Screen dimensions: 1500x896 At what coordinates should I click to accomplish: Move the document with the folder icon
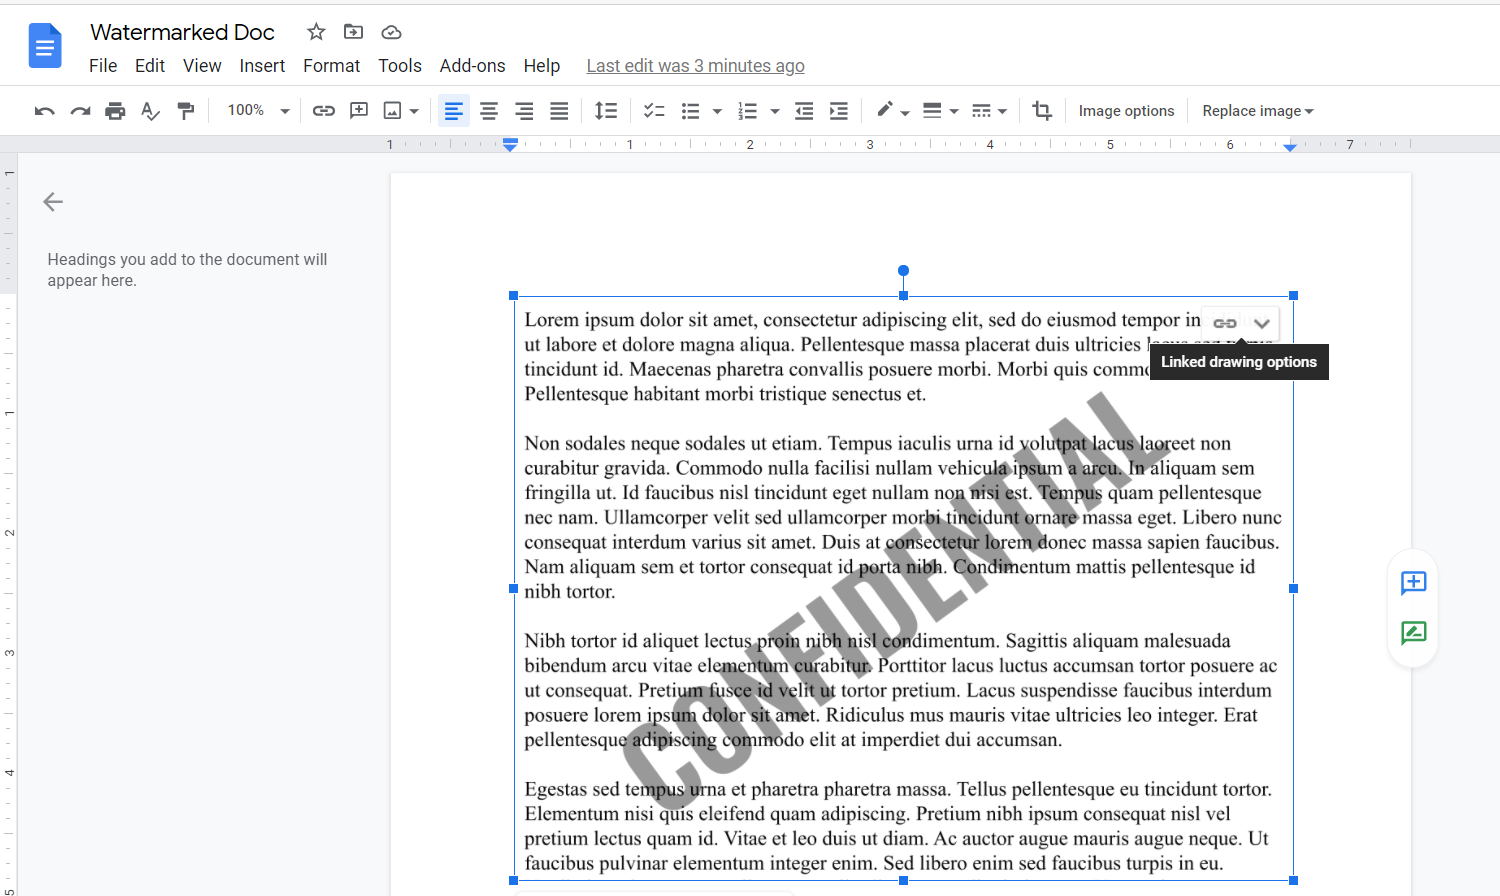pyautogui.click(x=353, y=32)
